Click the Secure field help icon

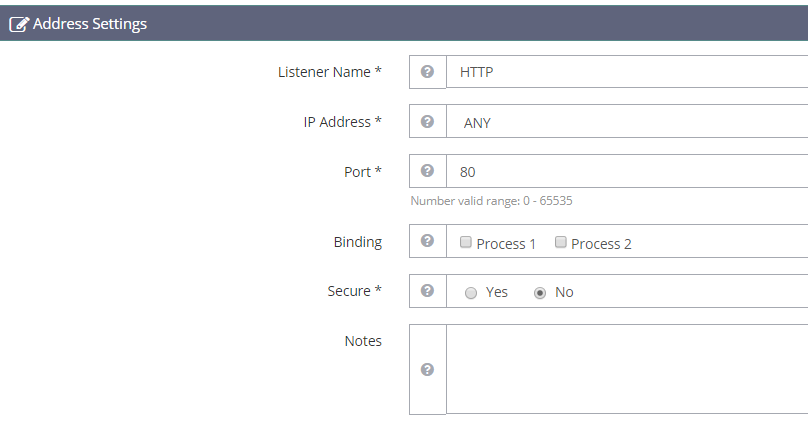[427, 291]
